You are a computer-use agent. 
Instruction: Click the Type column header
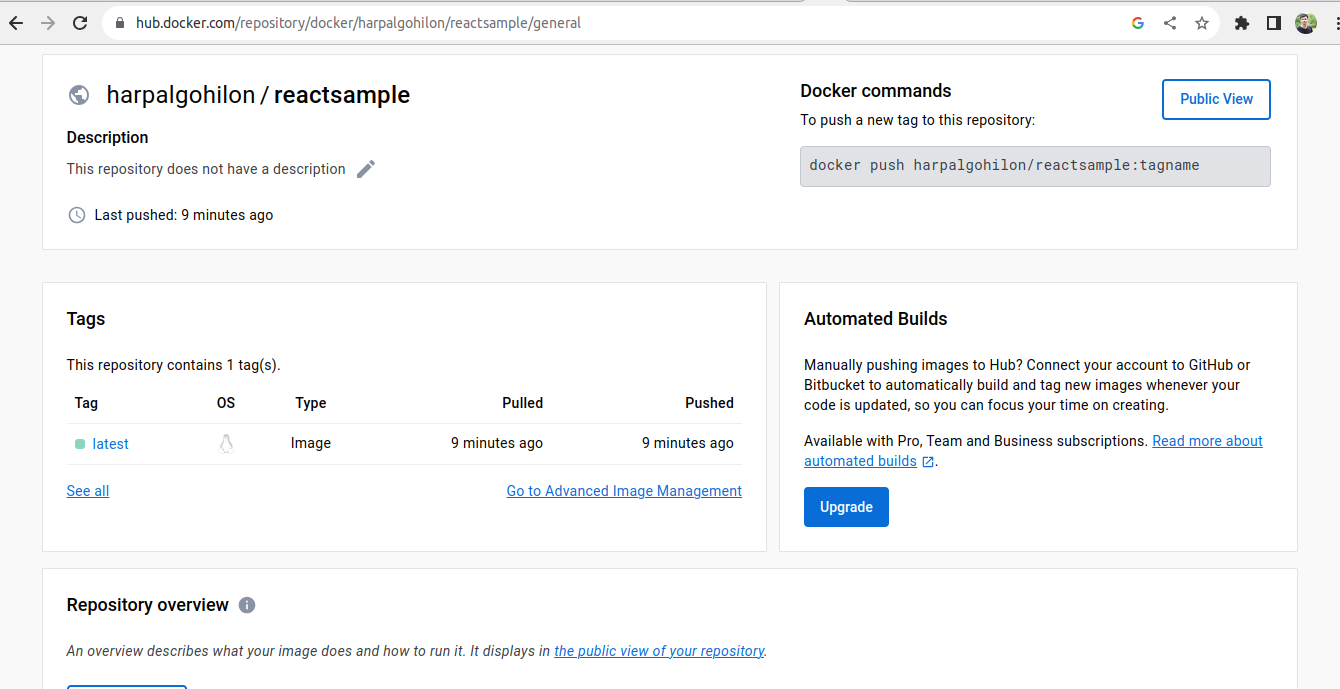point(311,403)
